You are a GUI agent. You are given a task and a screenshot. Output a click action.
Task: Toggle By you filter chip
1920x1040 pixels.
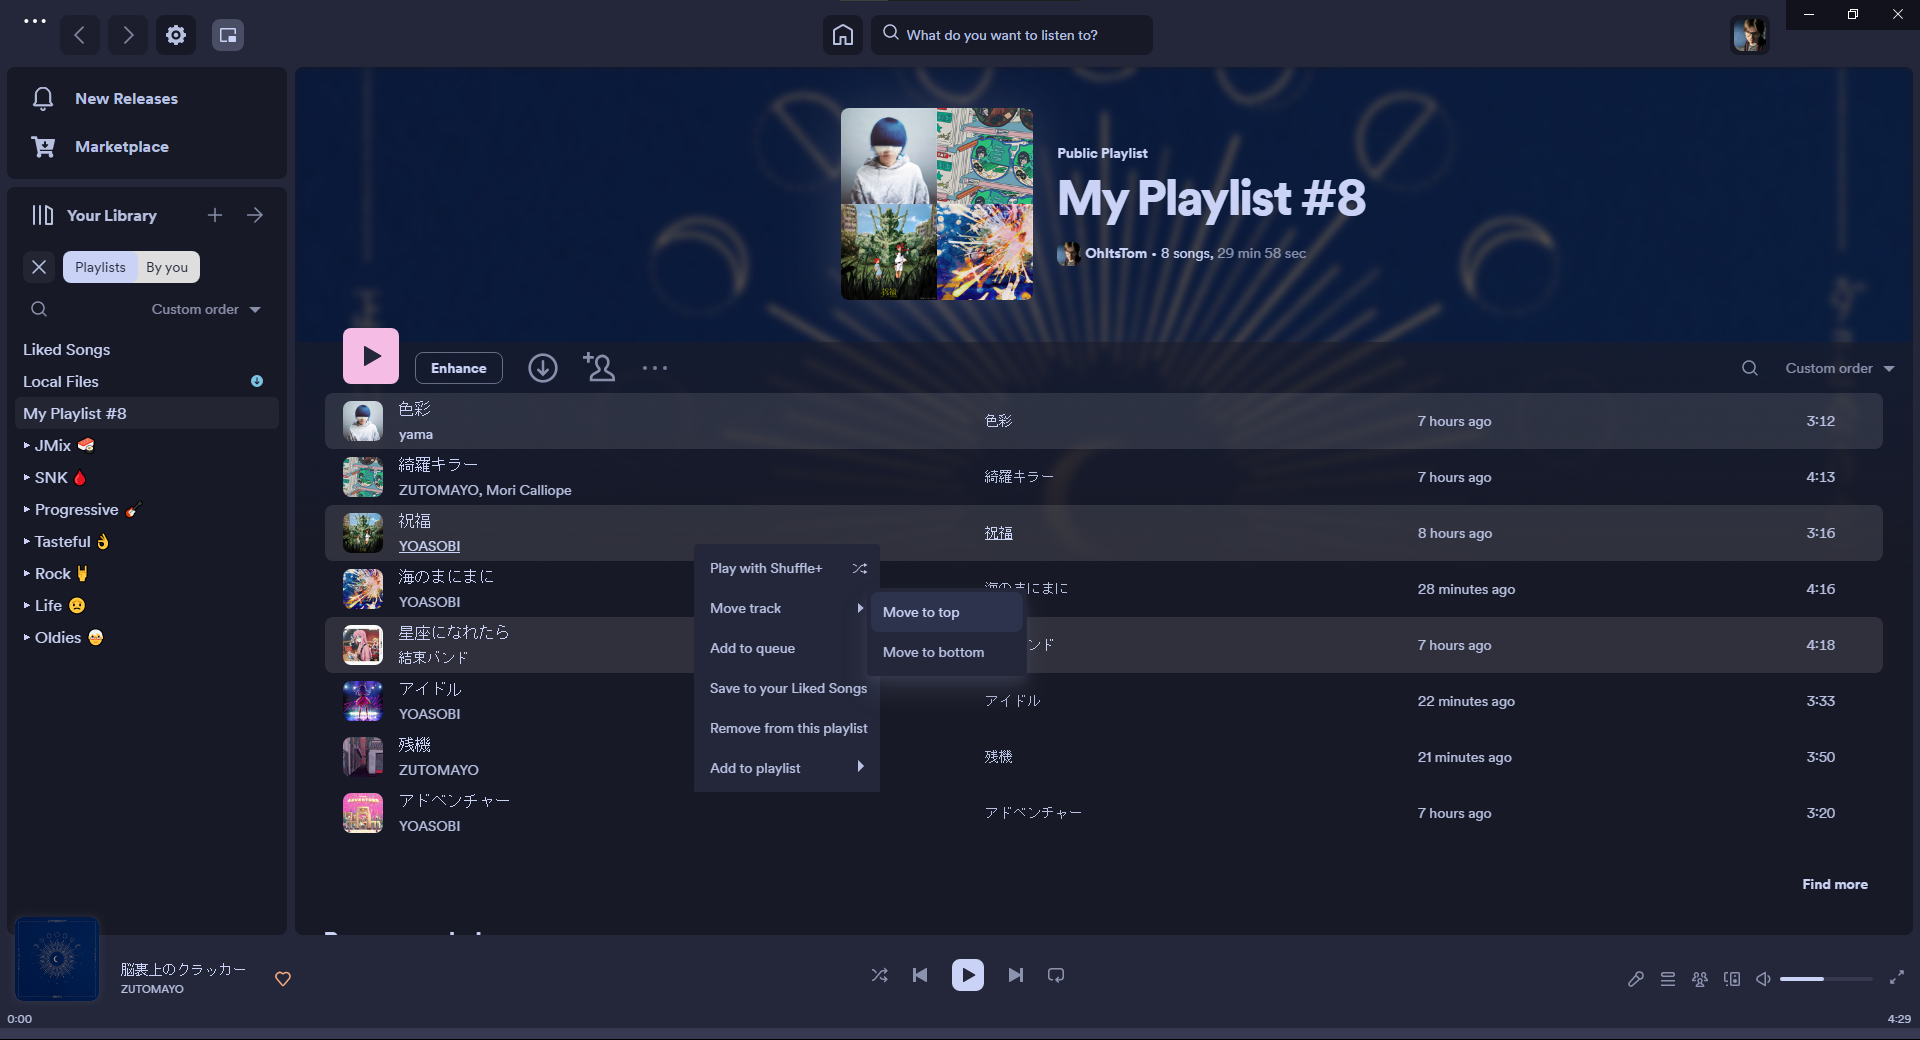167,267
